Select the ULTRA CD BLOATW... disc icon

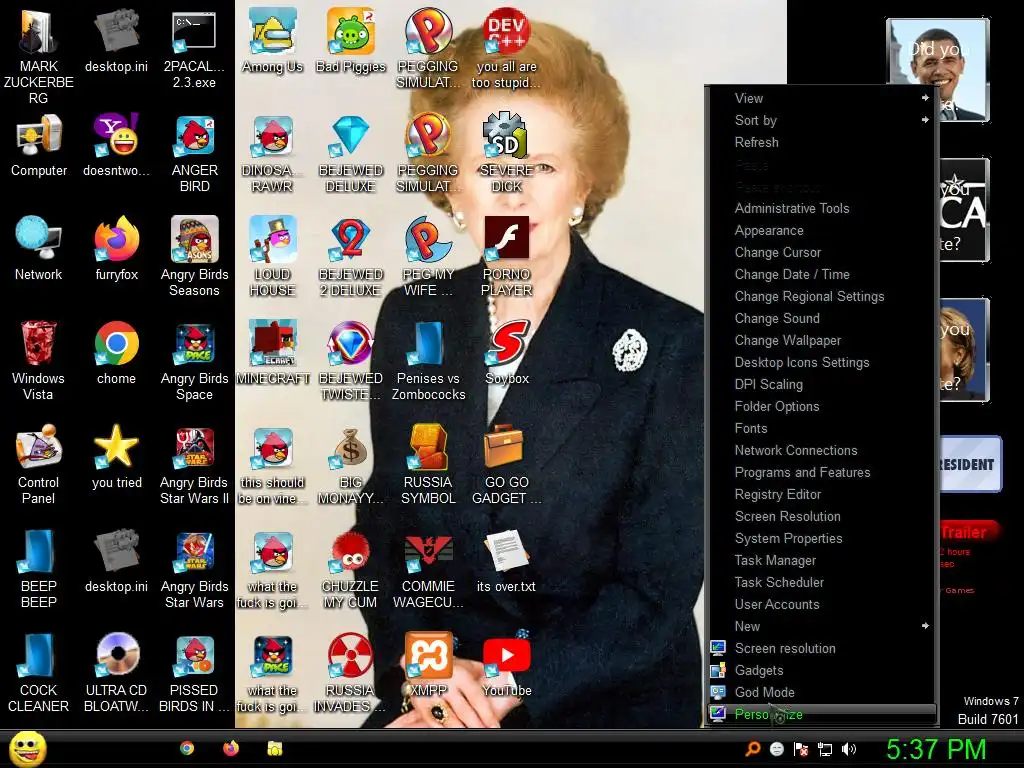click(117, 672)
